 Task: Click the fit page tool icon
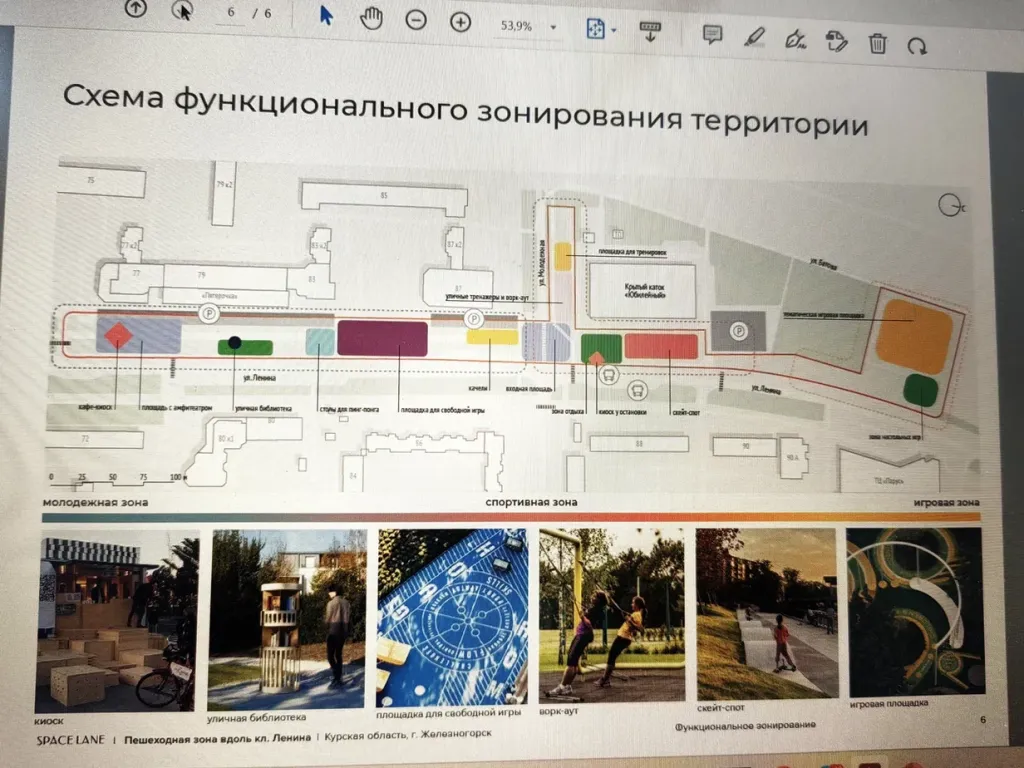pos(595,29)
